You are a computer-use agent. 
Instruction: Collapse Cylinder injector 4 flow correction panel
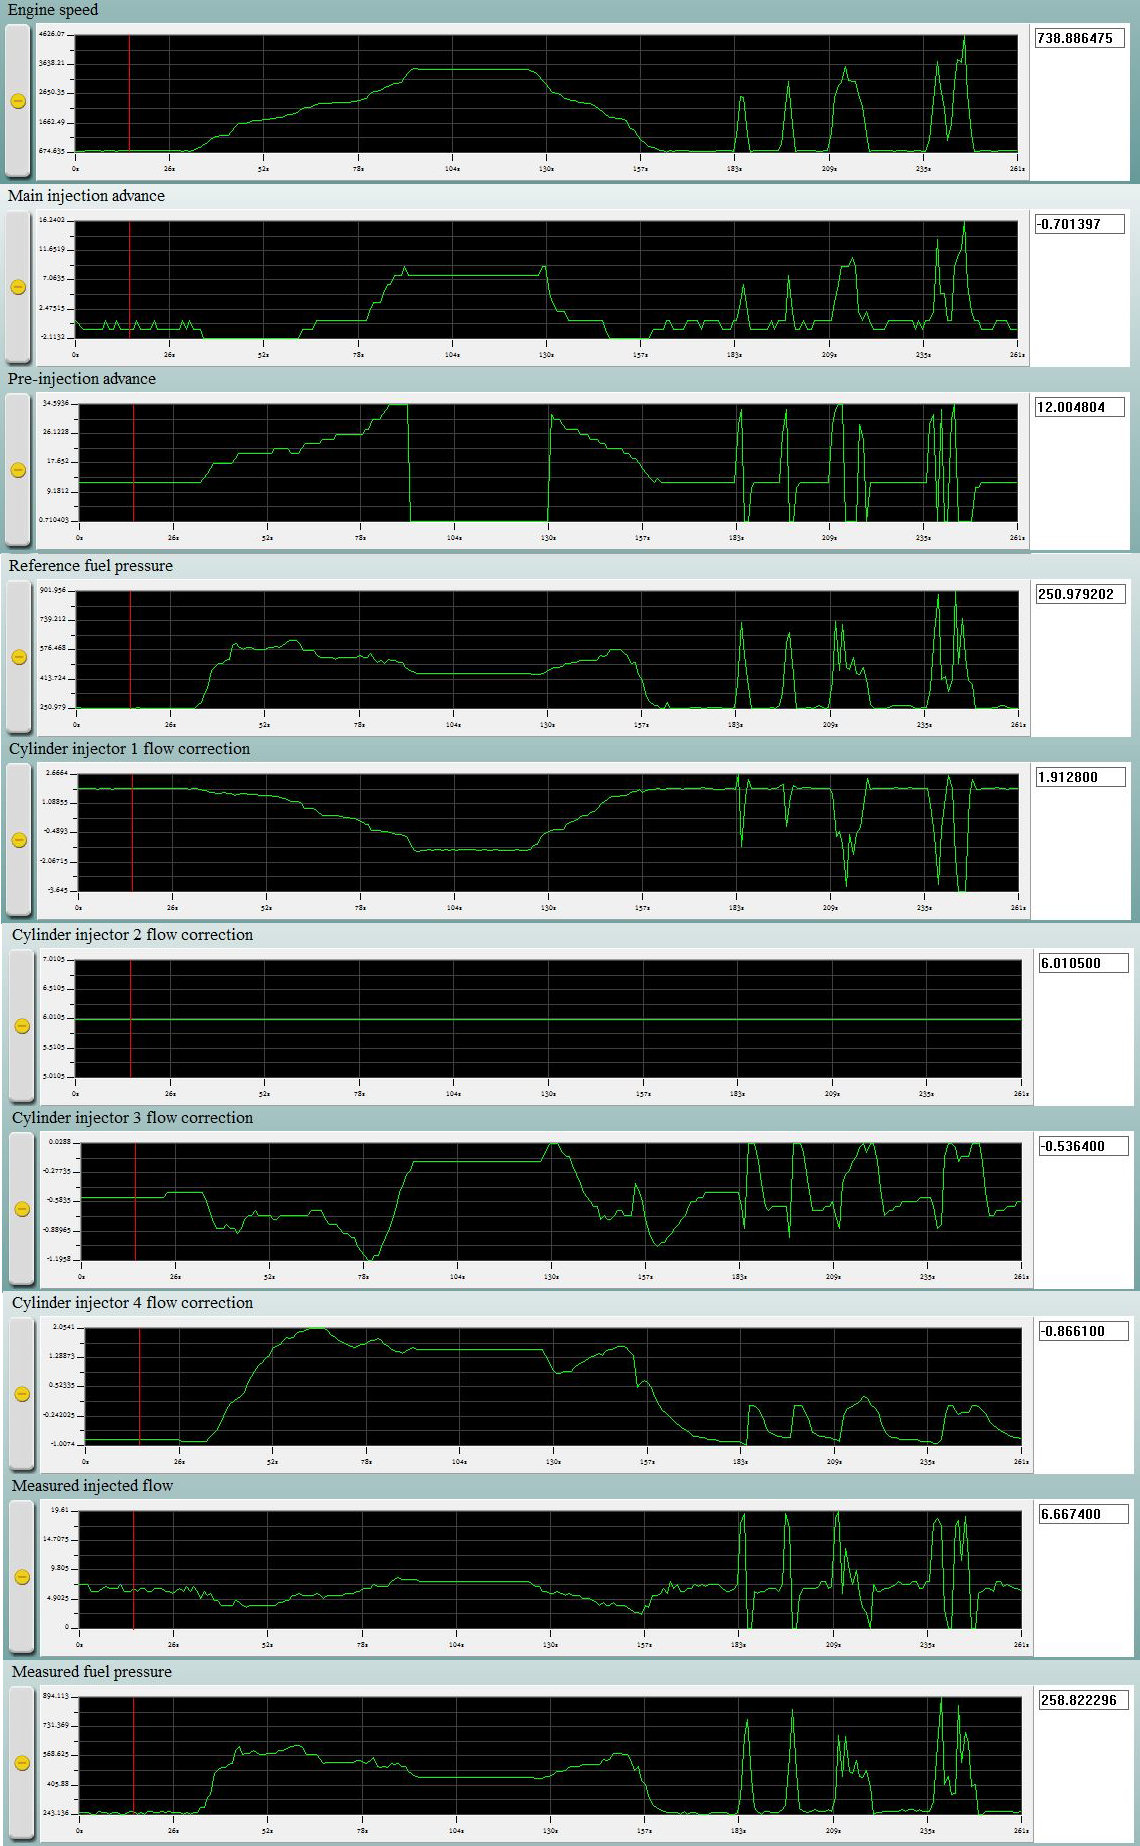(x=22, y=1394)
